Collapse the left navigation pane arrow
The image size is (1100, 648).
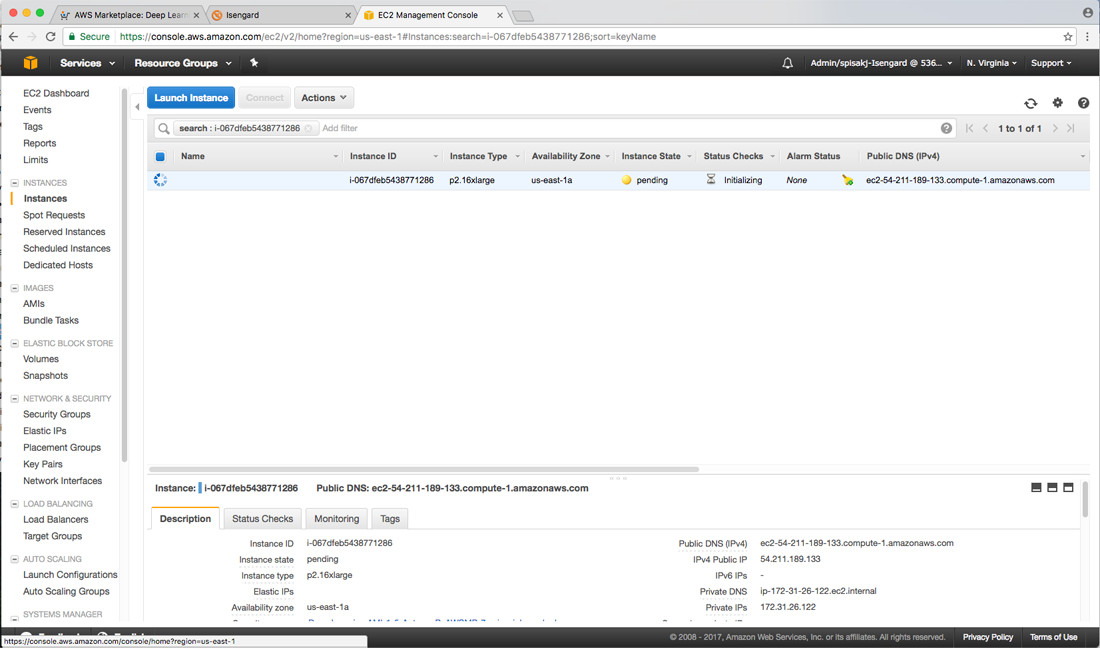click(x=138, y=107)
